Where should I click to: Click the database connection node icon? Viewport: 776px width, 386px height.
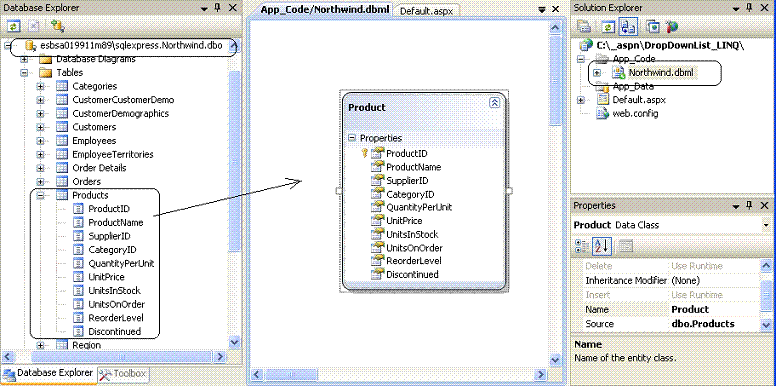30,46
